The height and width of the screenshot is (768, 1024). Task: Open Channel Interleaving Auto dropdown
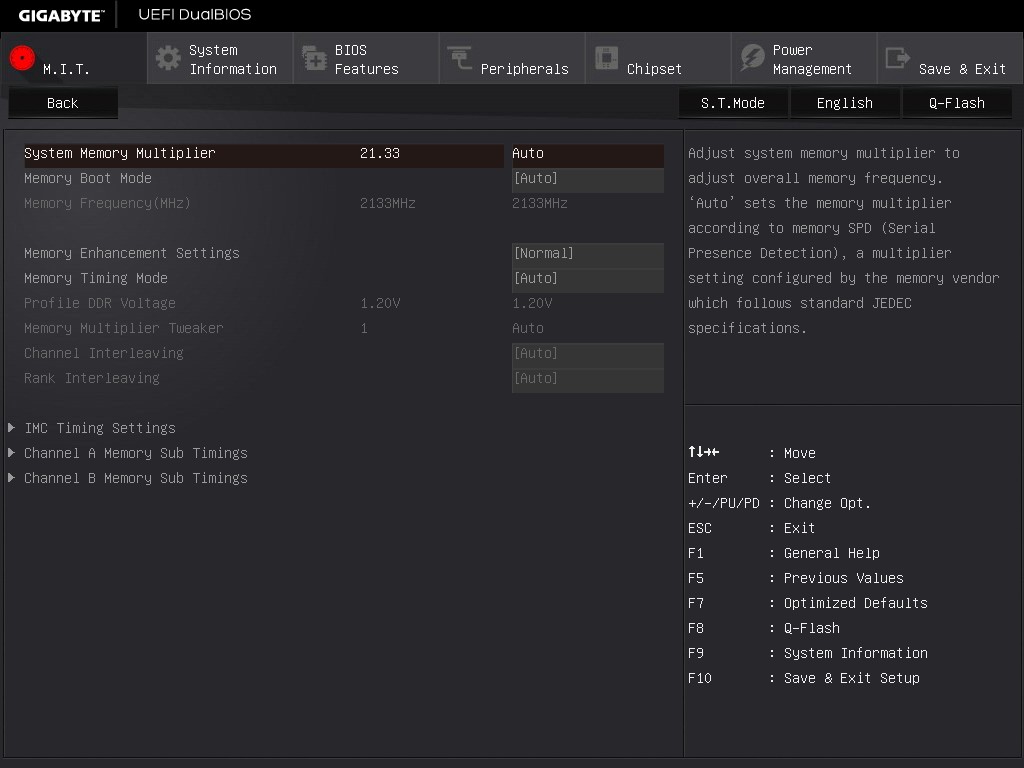pos(588,353)
